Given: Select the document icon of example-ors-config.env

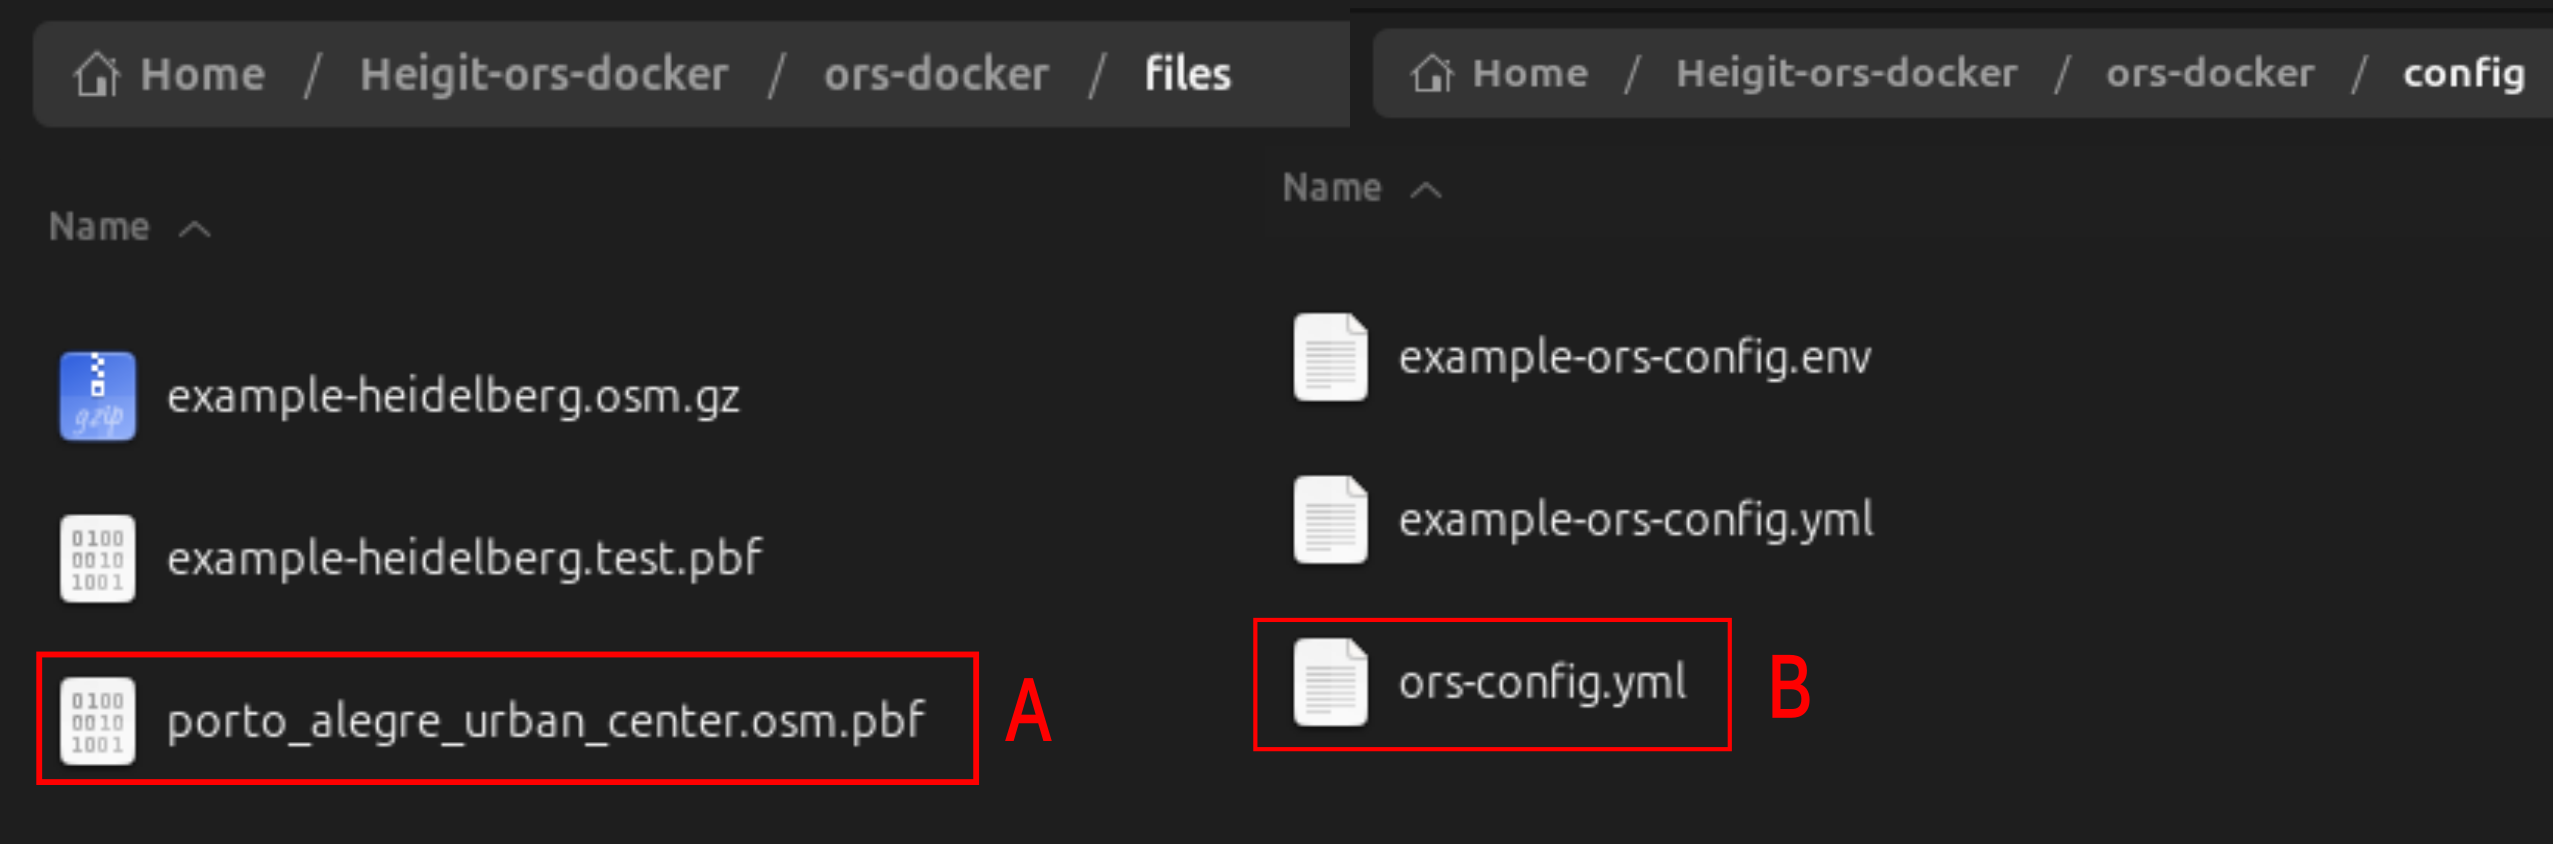Looking at the screenshot, I should point(1330,357).
